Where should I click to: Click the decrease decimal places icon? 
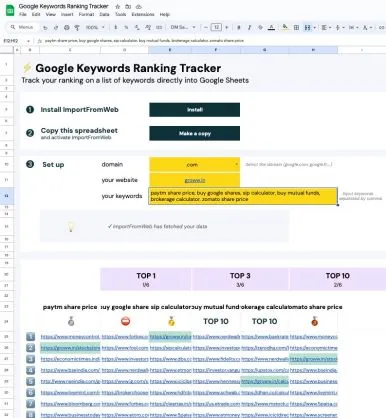pyautogui.click(x=137, y=27)
